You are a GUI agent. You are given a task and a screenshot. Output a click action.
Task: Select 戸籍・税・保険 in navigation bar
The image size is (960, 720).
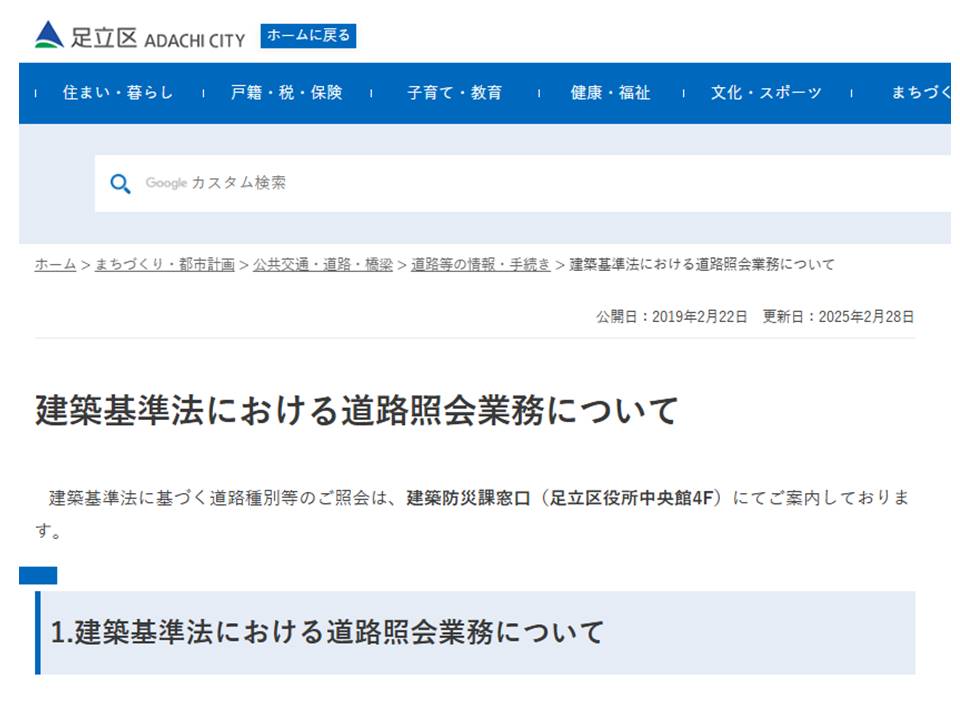[286, 93]
